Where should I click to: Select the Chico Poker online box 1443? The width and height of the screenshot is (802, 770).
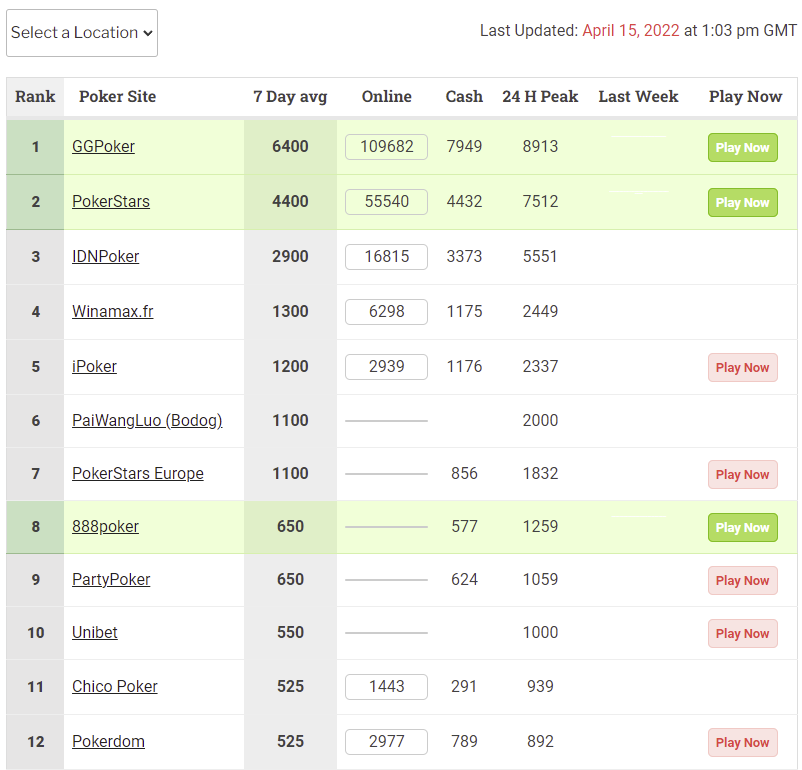click(386, 687)
